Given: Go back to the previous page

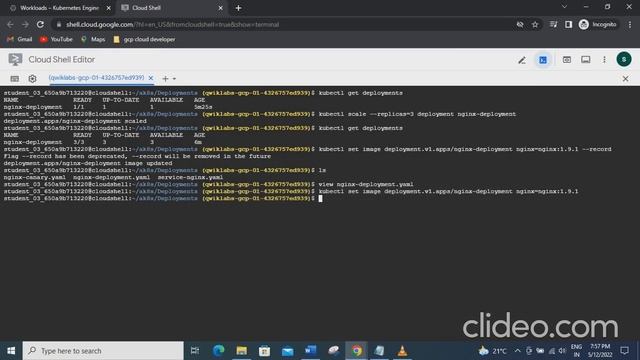Looking at the screenshot, I should (10, 24).
